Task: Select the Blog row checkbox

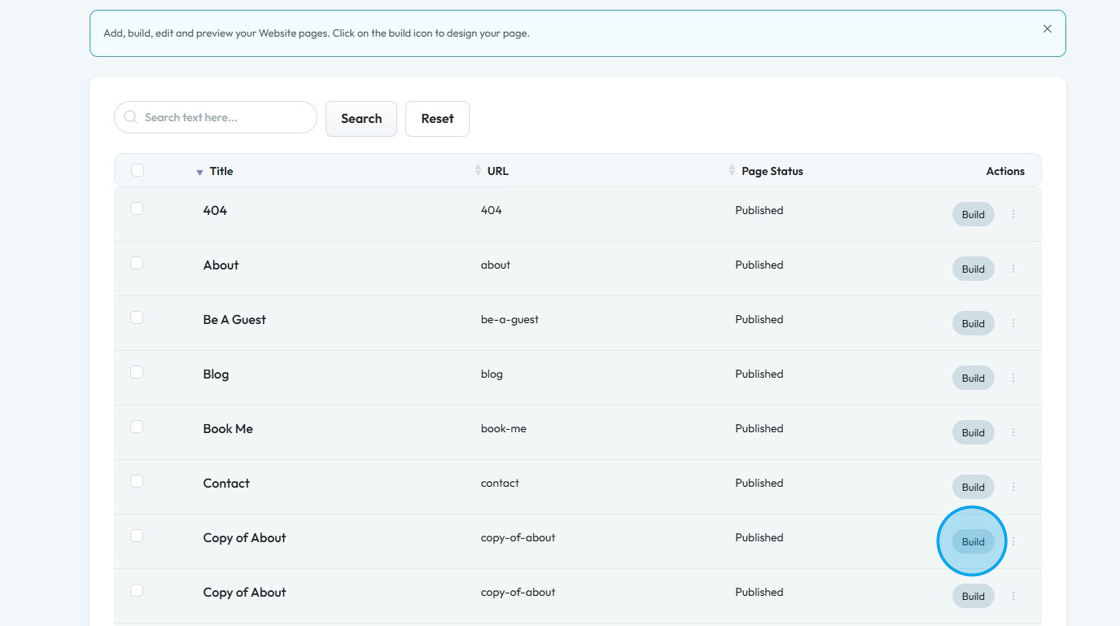Action: 137,372
